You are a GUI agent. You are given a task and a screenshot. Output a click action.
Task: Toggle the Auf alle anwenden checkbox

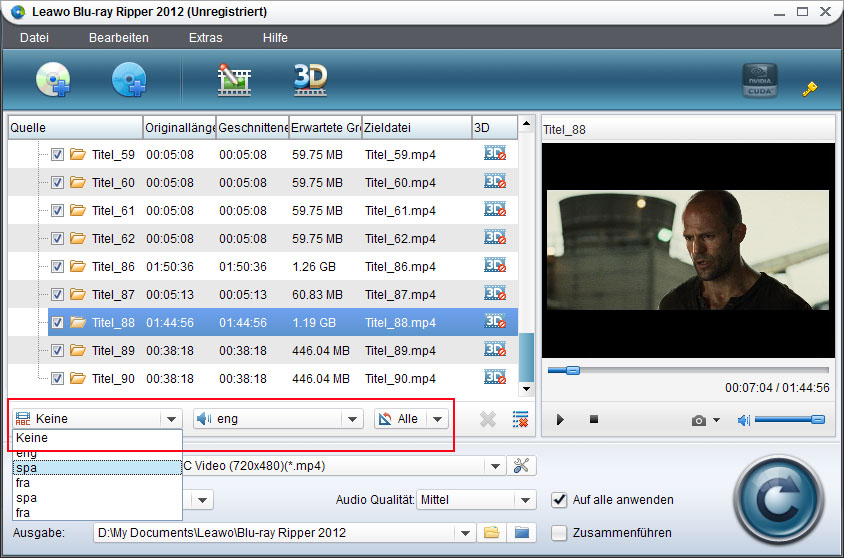click(x=559, y=499)
